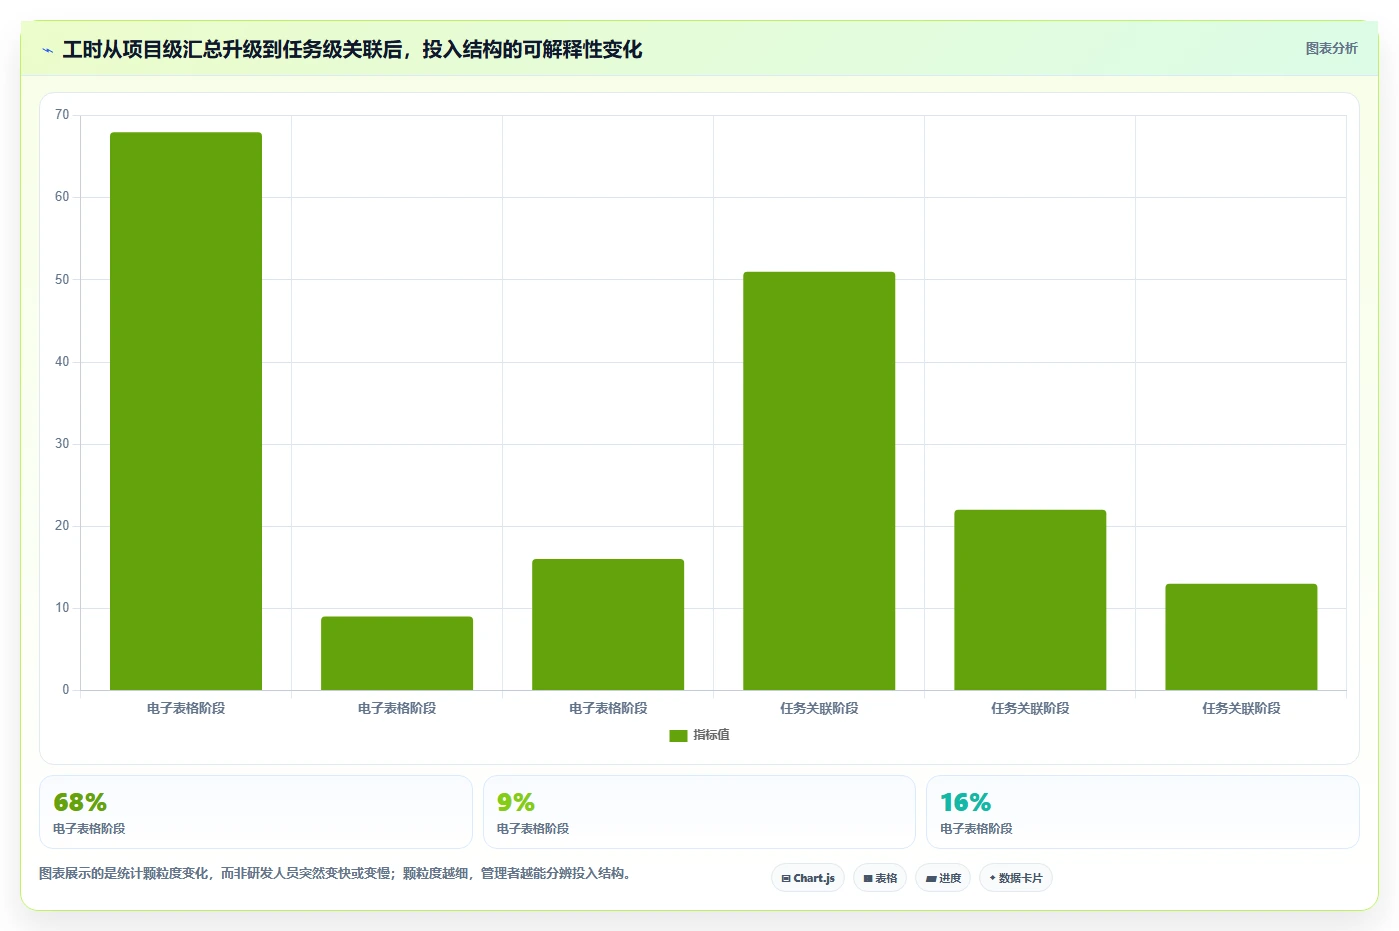Image resolution: width=1399 pixels, height=931 pixels.
Task: Click the y-axis tick label 60
Action: pos(62,197)
